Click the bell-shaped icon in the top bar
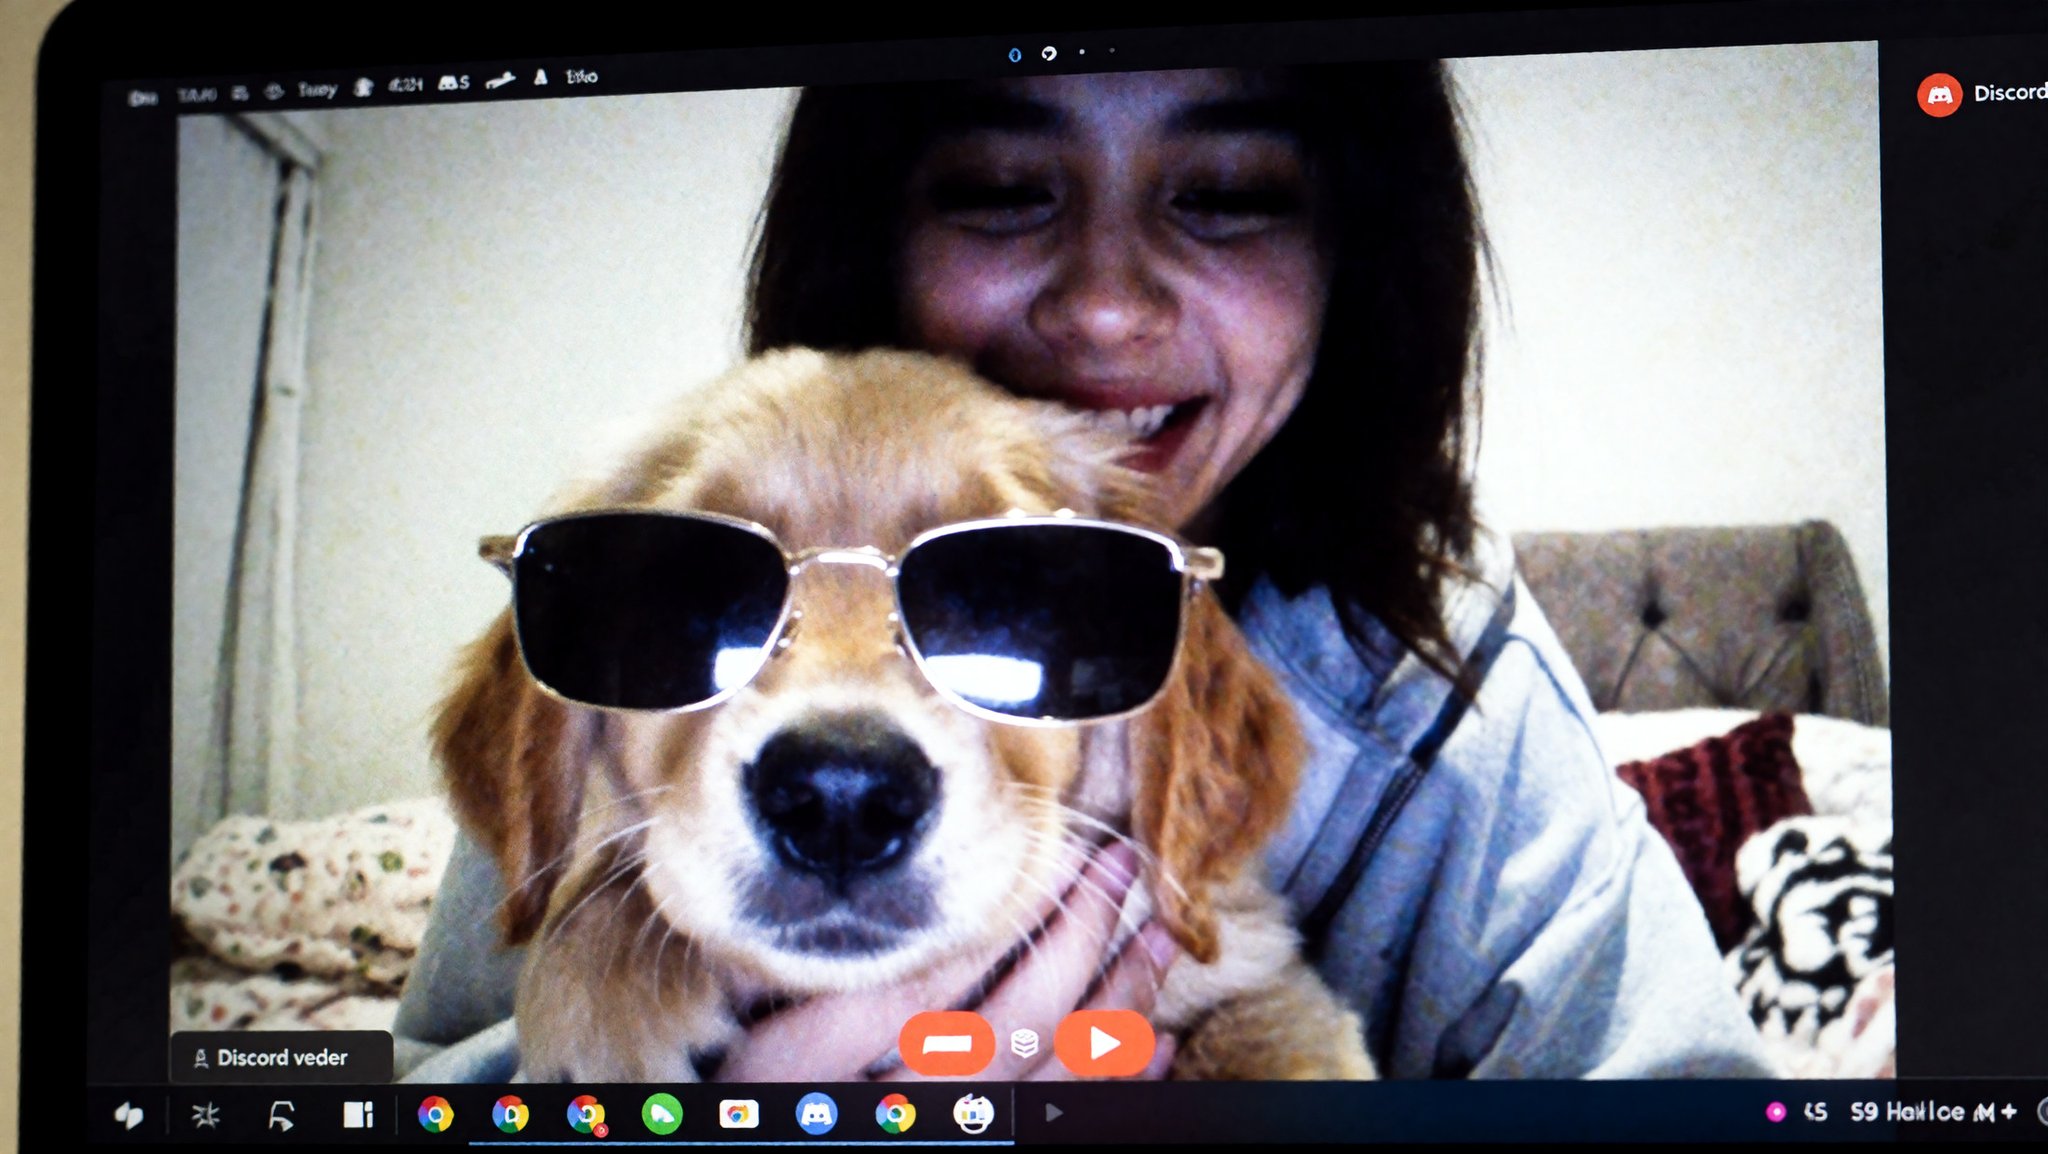The width and height of the screenshot is (2048, 1154). (540, 77)
